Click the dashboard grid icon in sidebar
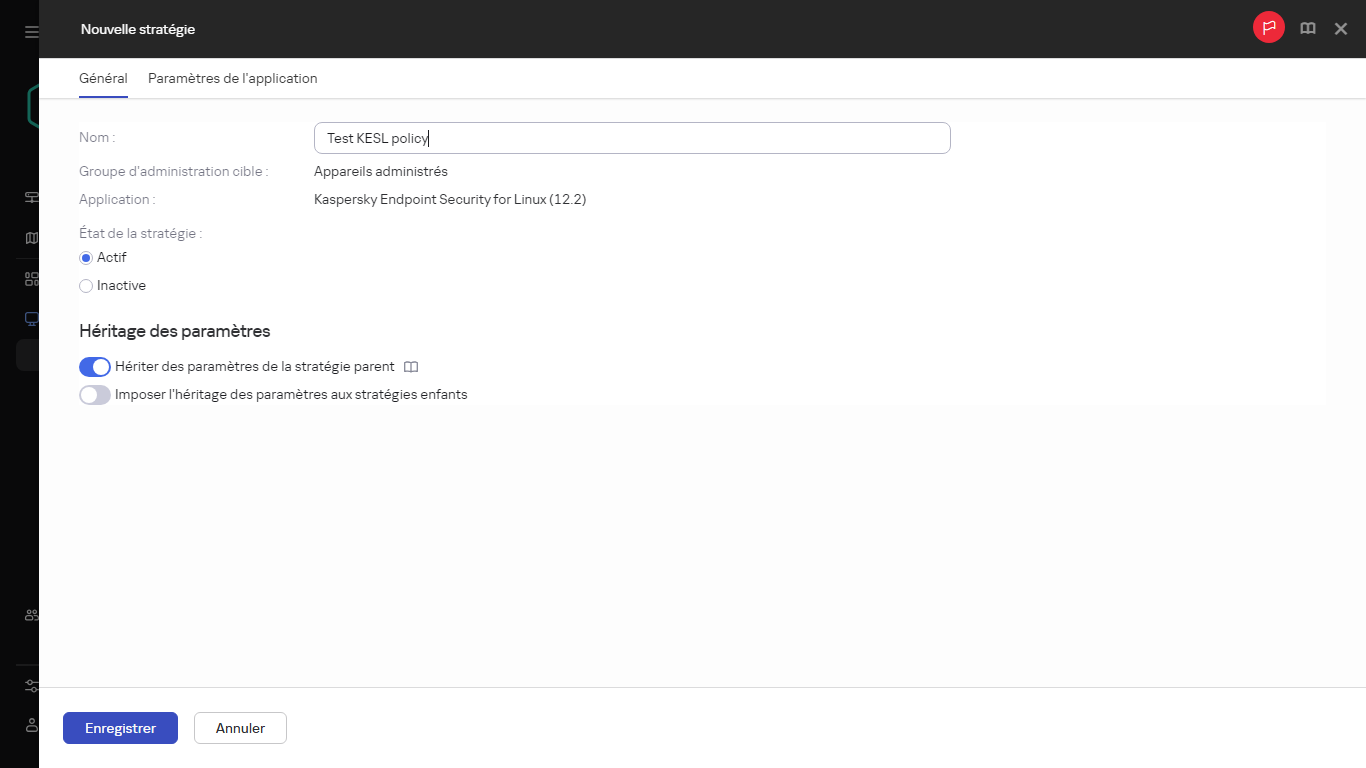 (31, 279)
